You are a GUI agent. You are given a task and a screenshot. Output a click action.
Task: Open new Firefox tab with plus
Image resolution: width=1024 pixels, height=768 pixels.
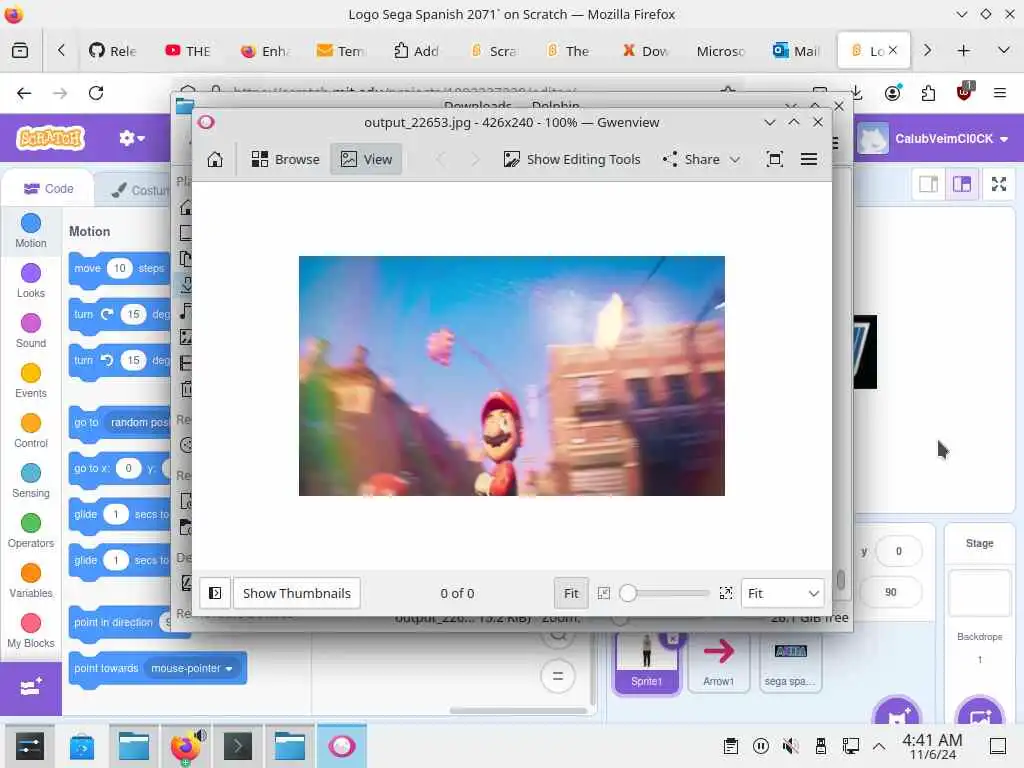coord(963,51)
